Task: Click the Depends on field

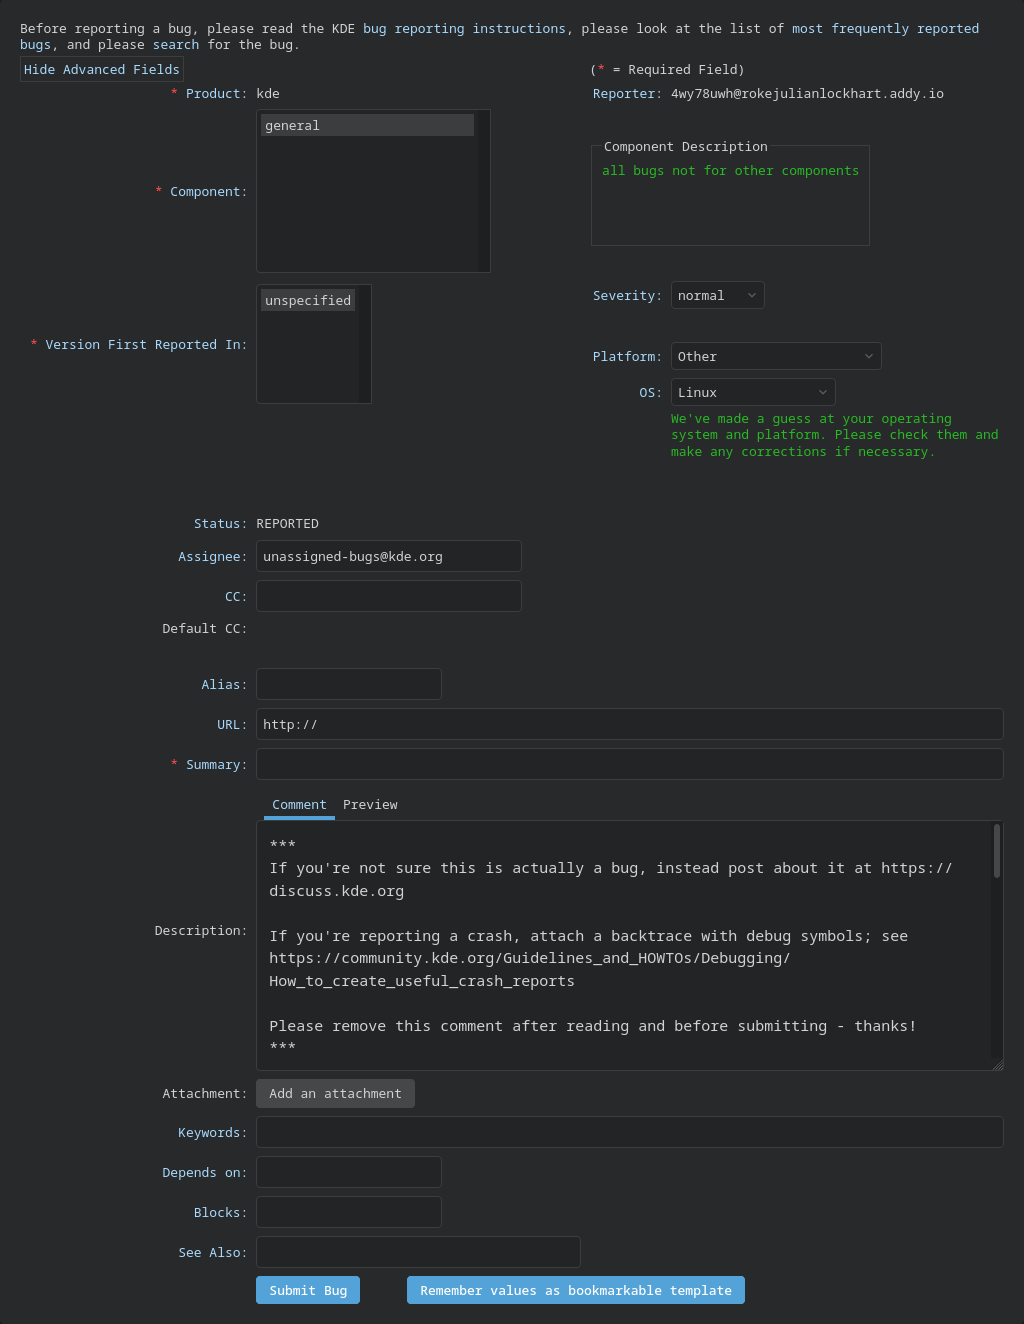Action: [x=349, y=1172]
